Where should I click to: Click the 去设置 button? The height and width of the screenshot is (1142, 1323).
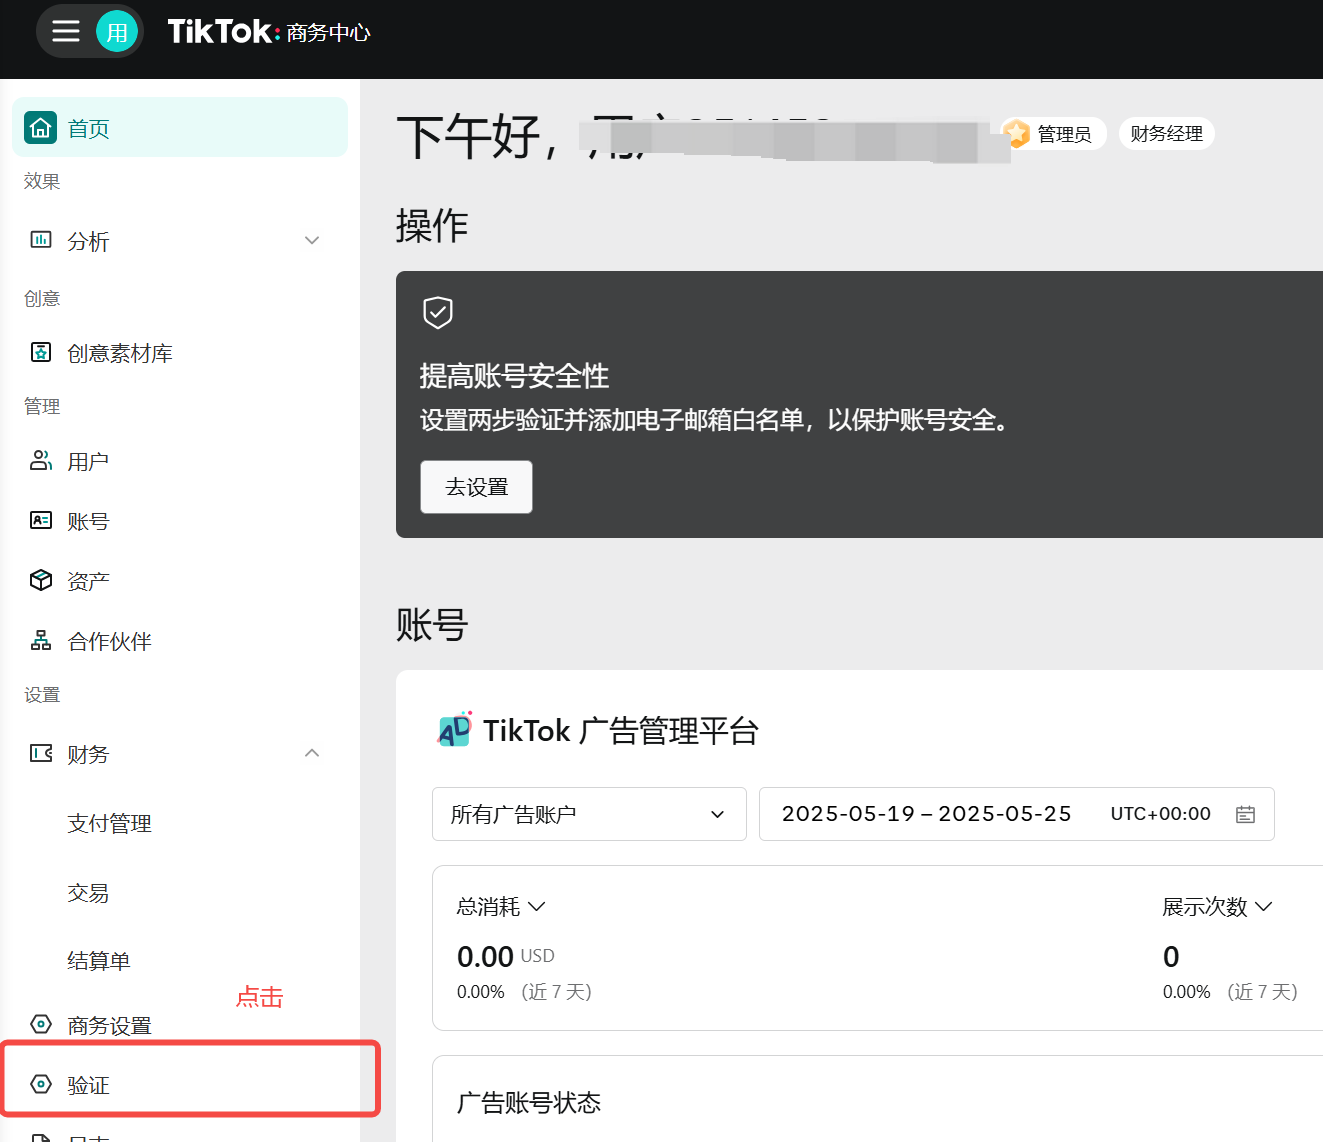pos(476,487)
